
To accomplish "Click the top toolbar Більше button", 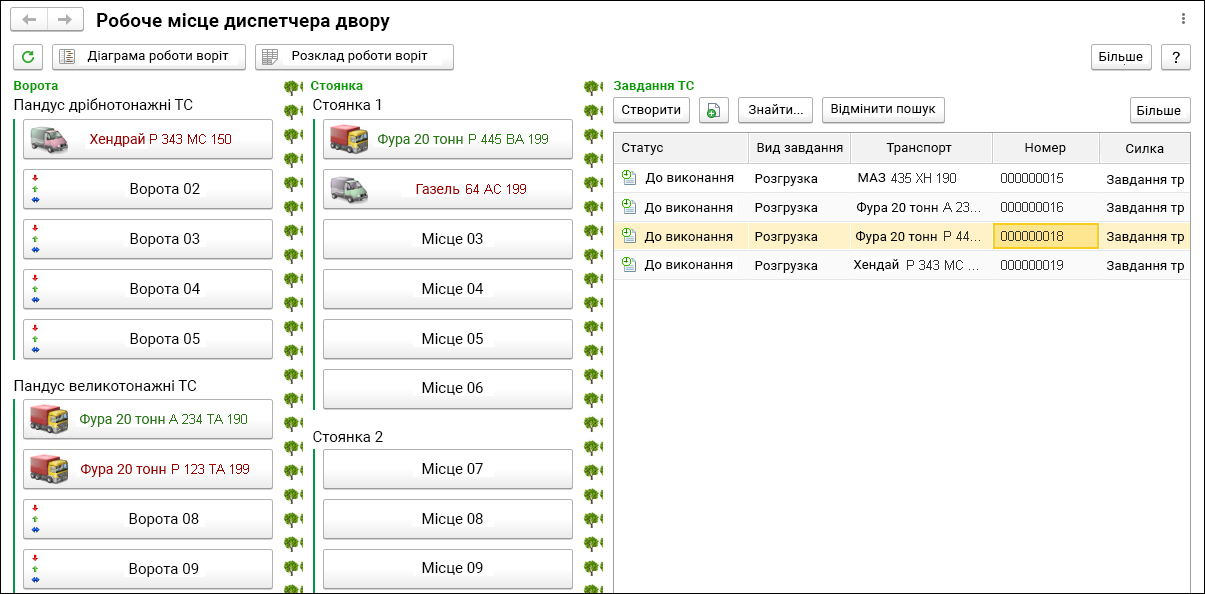I will point(1121,57).
